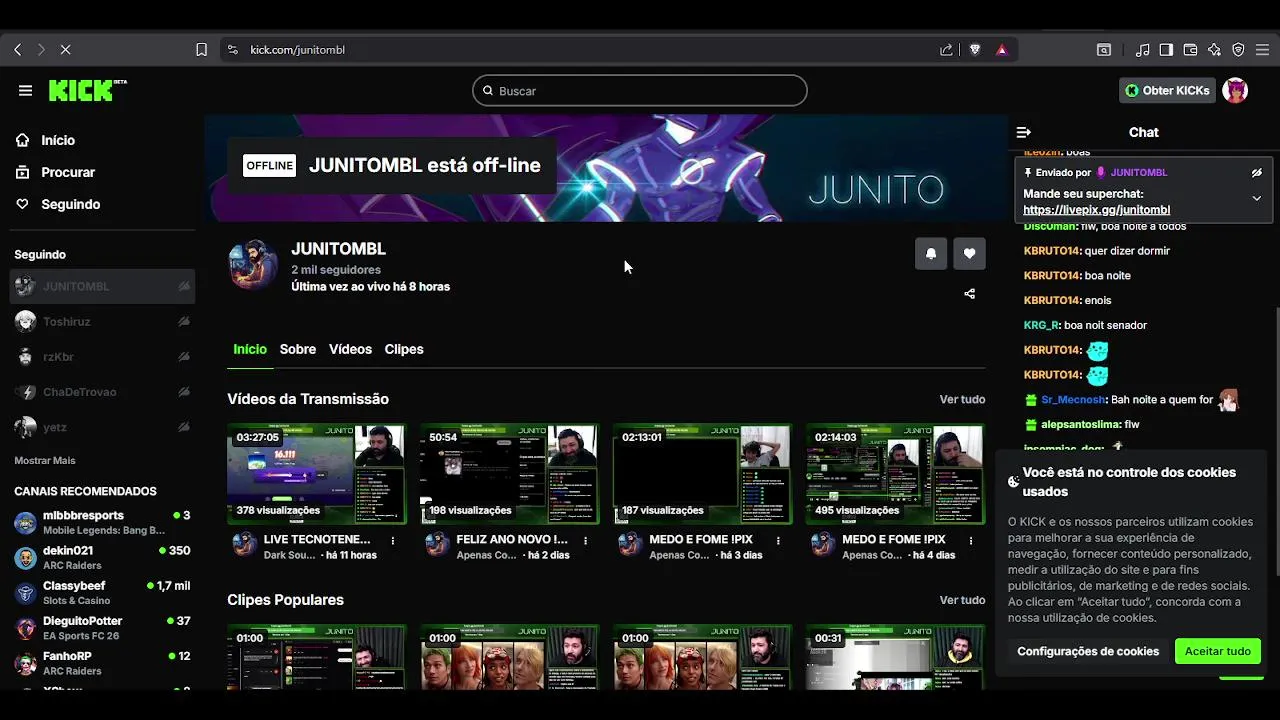The width and height of the screenshot is (1280, 720).
Task: Open recommended channel FanhoRP
Action: (102, 663)
